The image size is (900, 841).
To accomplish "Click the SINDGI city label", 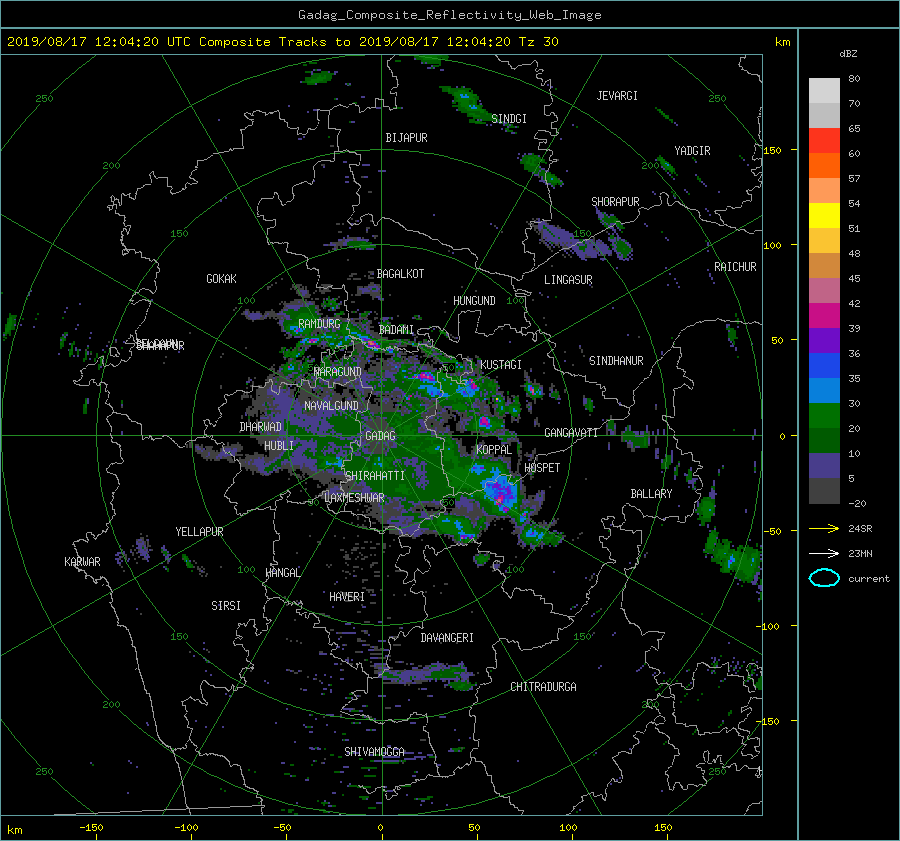I will pos(509,119).
